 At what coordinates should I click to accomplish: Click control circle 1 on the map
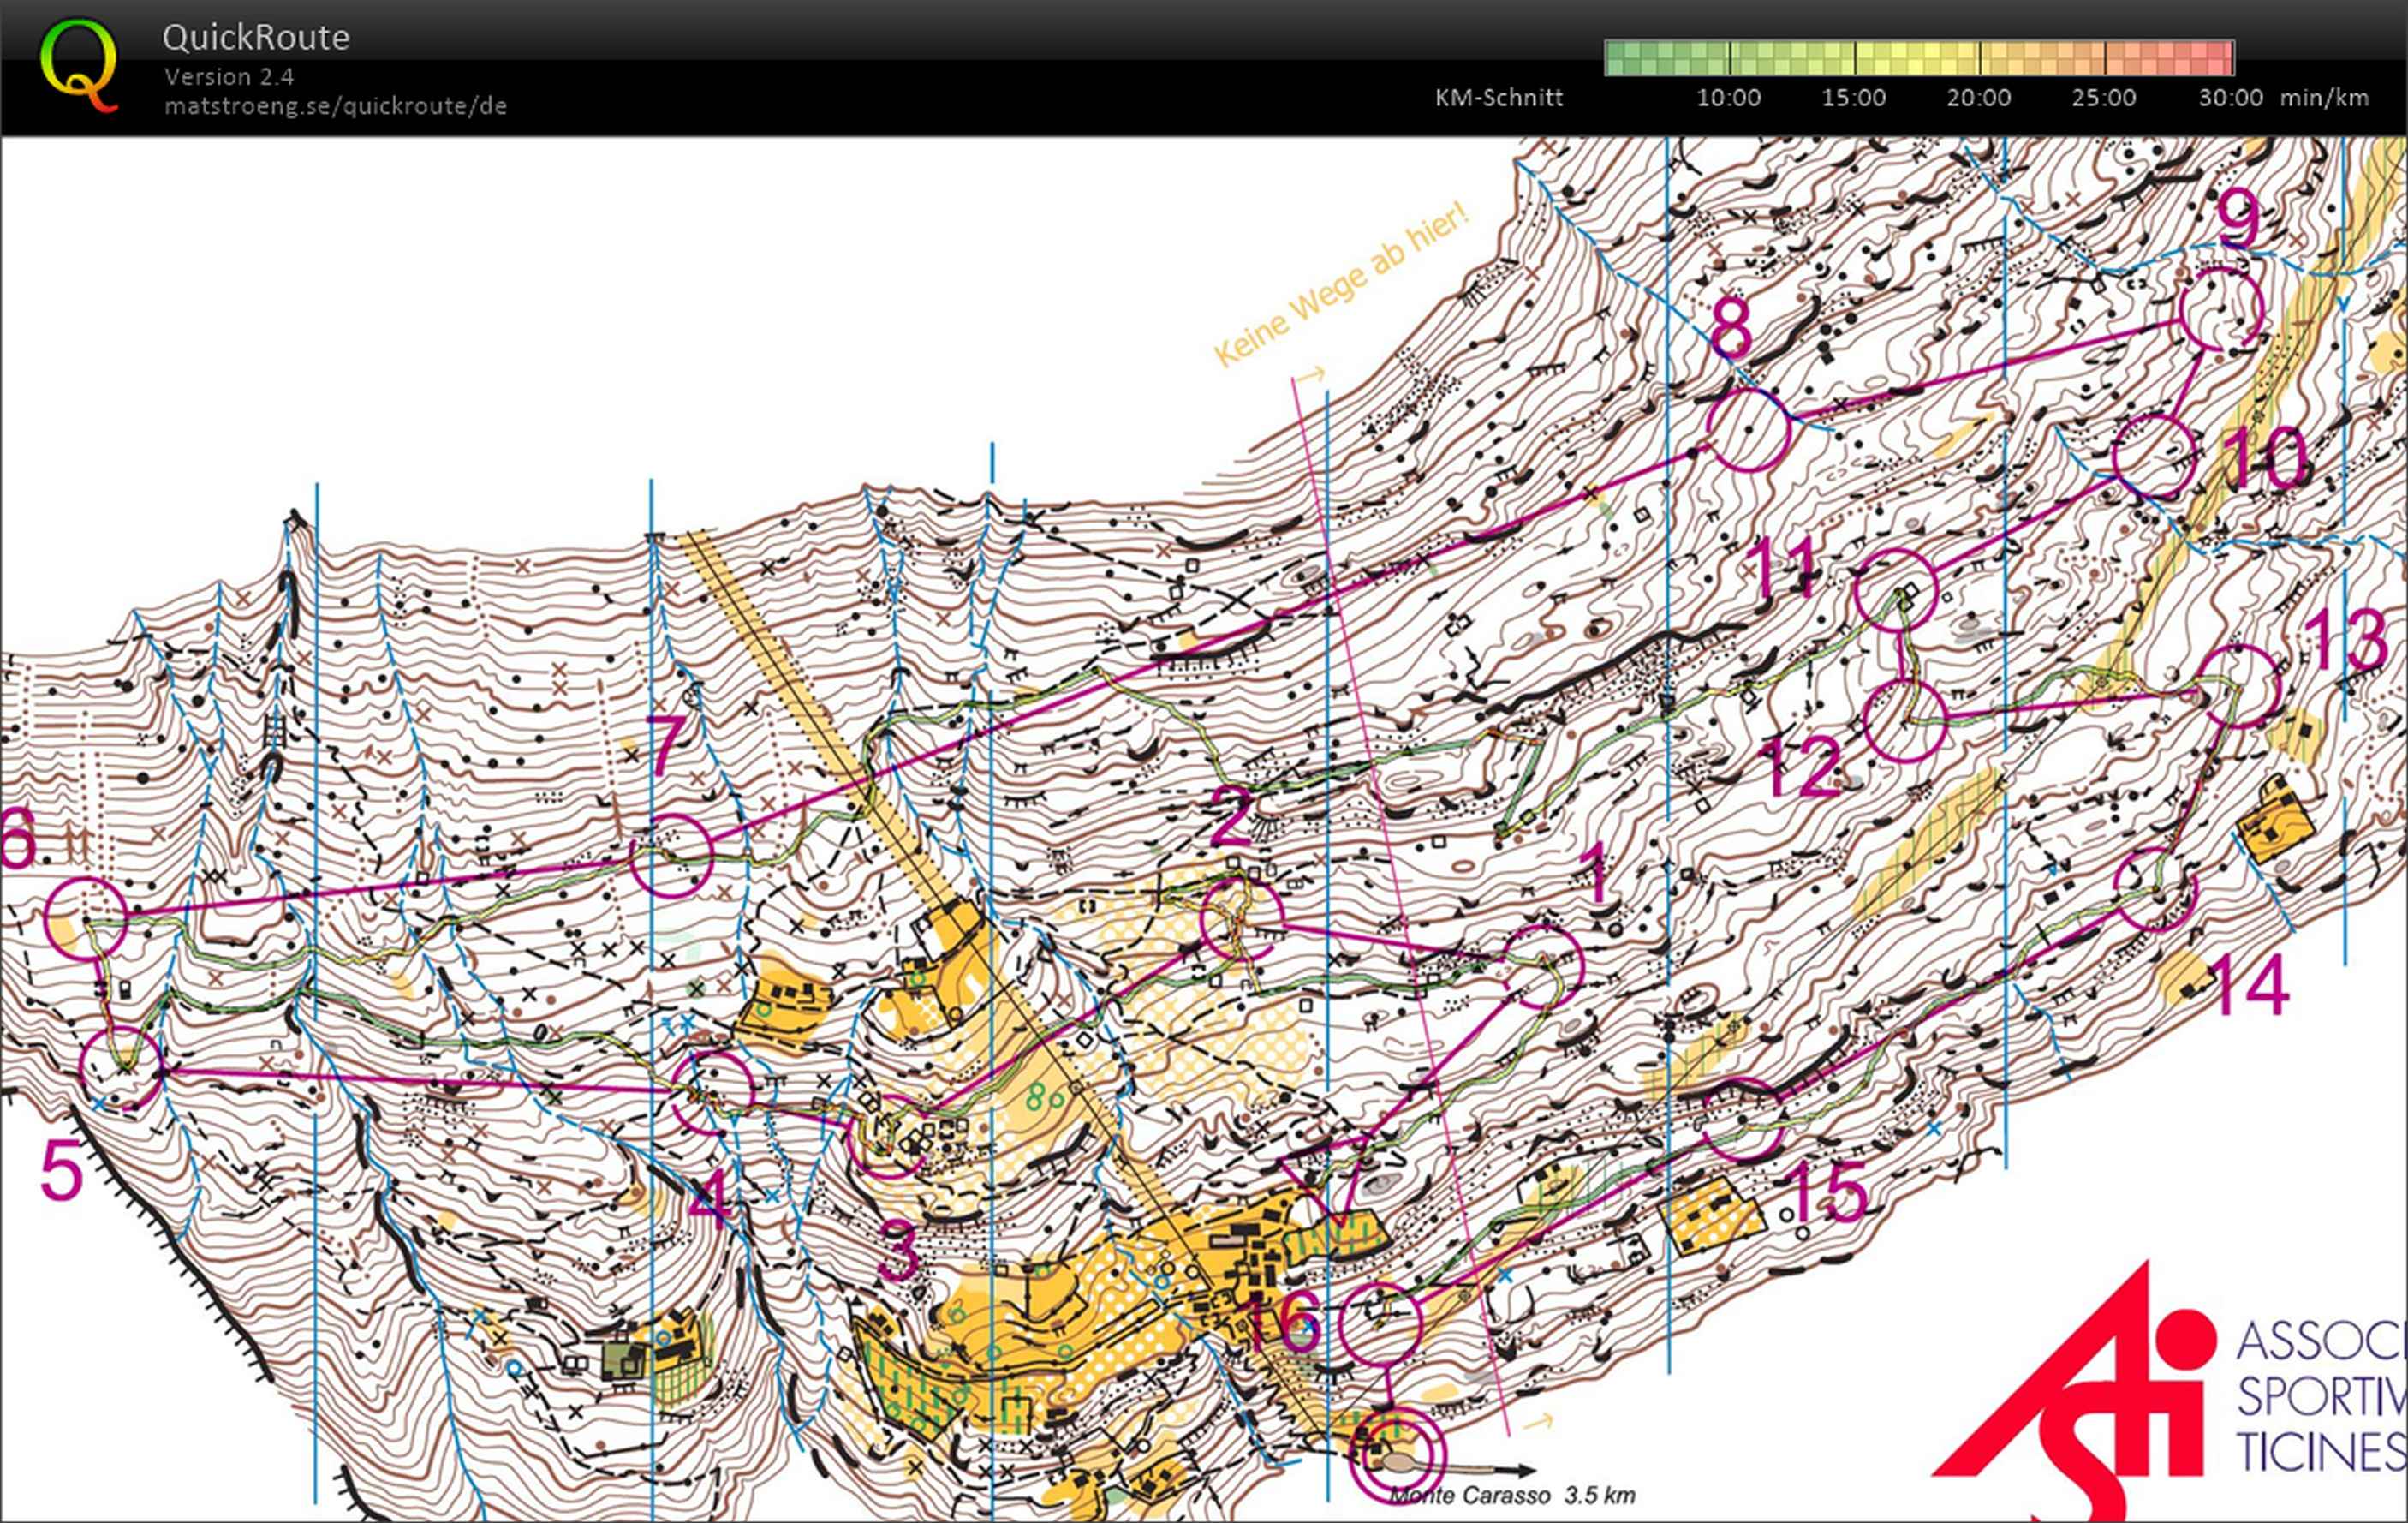pos(1544,965)
